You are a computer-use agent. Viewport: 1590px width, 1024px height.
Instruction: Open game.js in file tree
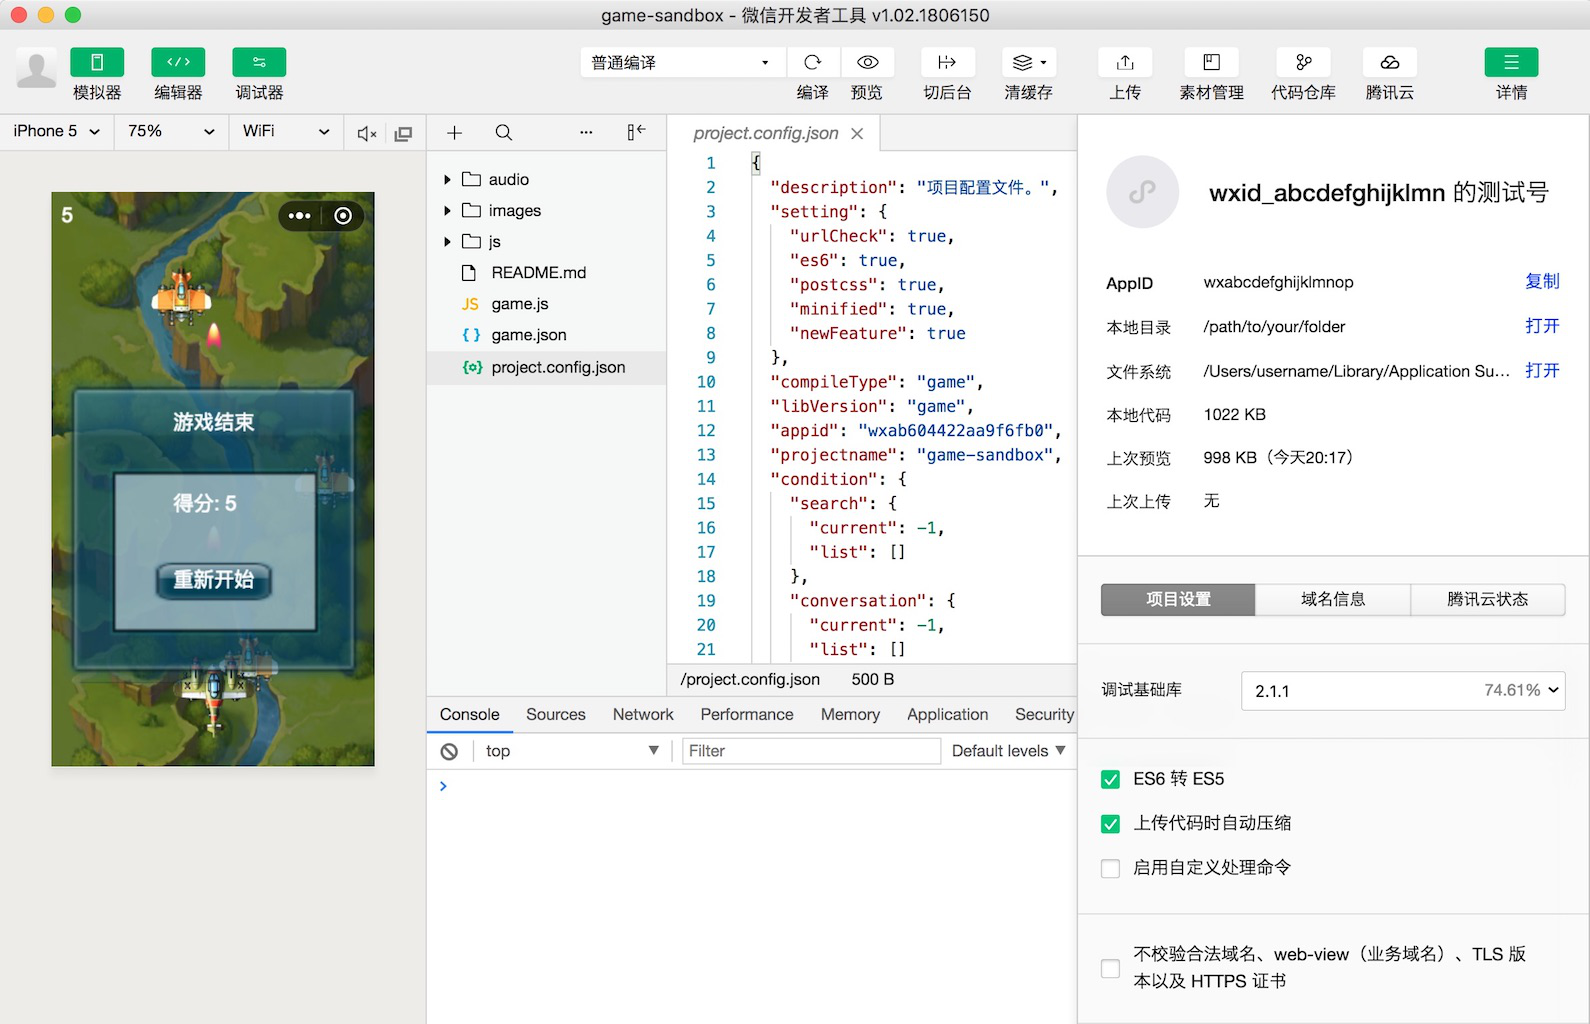click(x=519, y=304)
